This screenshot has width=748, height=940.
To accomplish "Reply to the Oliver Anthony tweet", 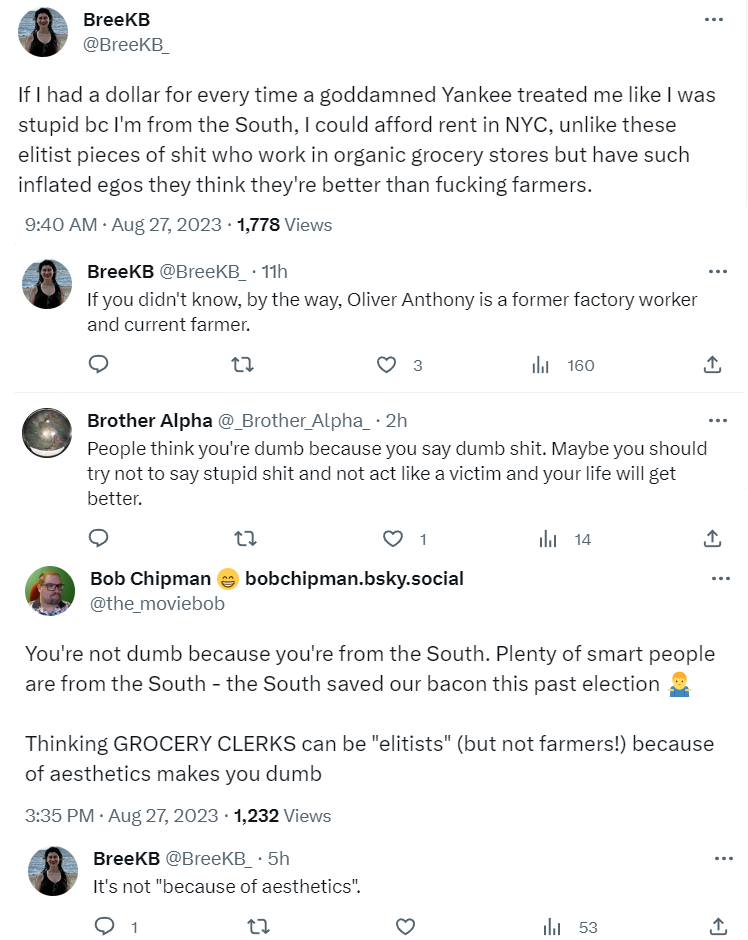I will [98, 365].
